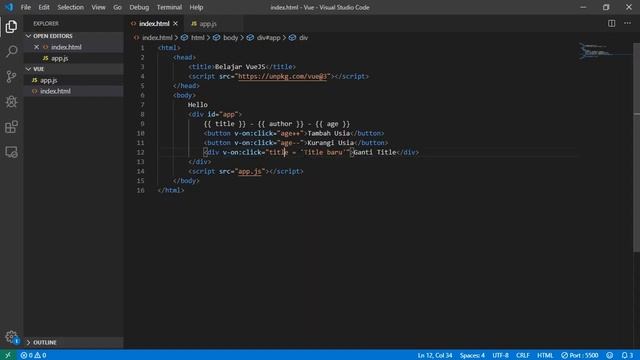This screenshot has height=360, width=640.
Task: Click the body breadcrumb item
Action: 230,38
